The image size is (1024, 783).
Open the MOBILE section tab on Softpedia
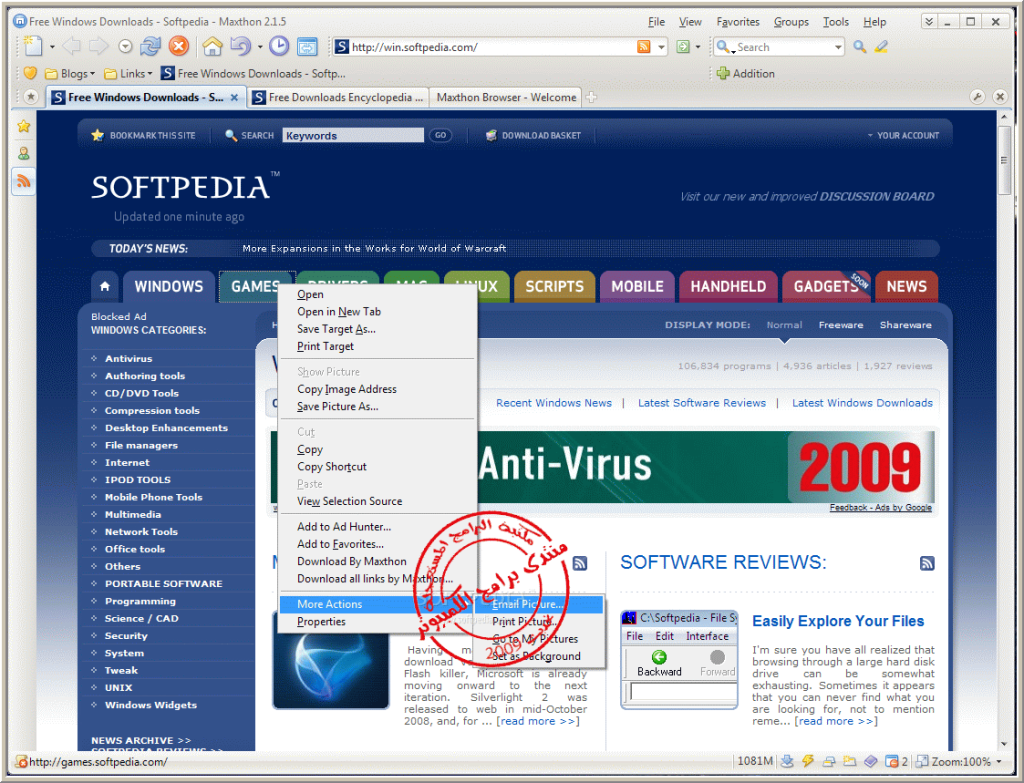click(637, 287)
